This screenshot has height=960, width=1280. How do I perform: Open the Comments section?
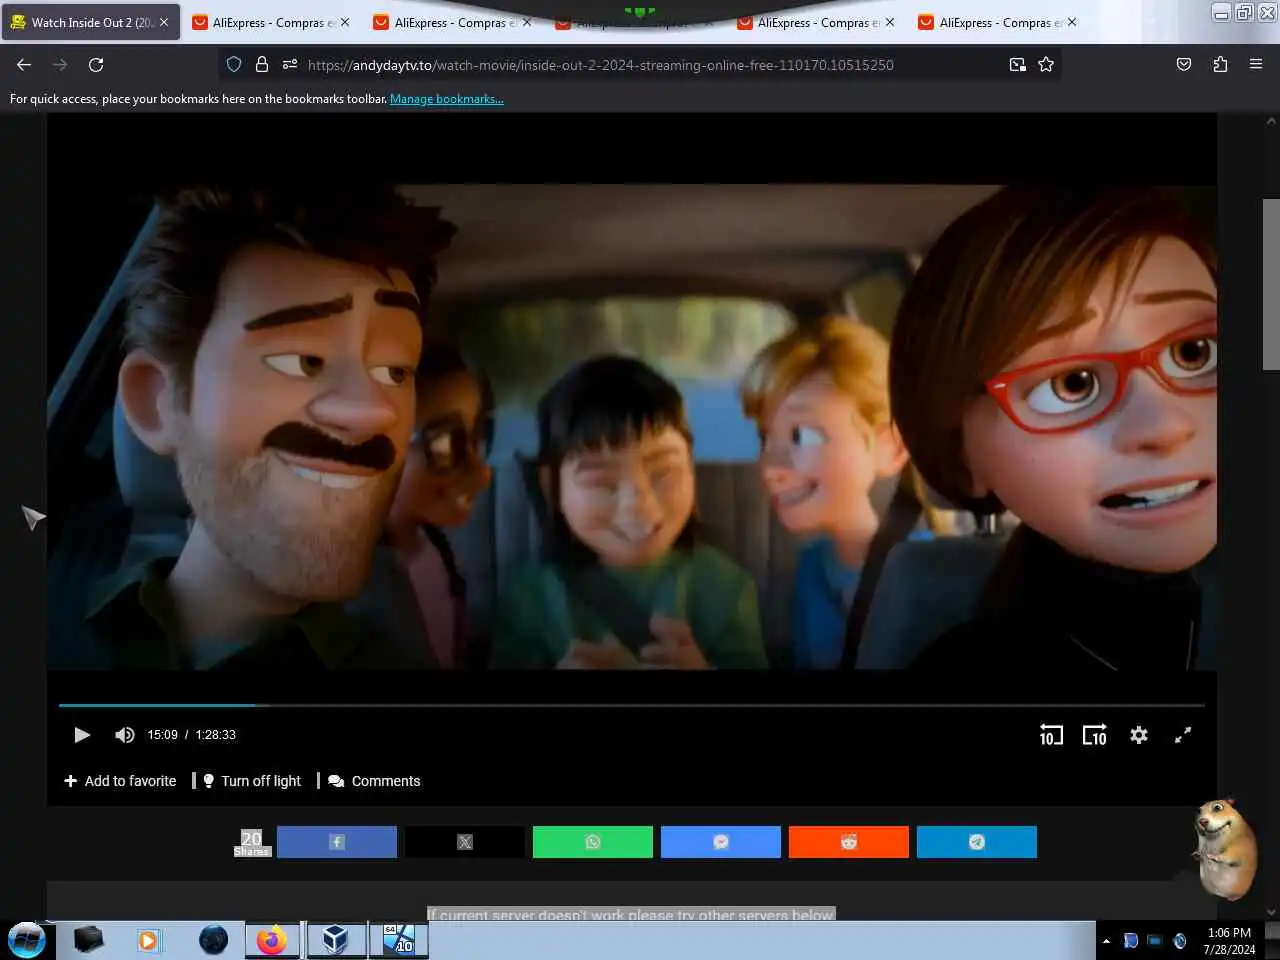374,781
